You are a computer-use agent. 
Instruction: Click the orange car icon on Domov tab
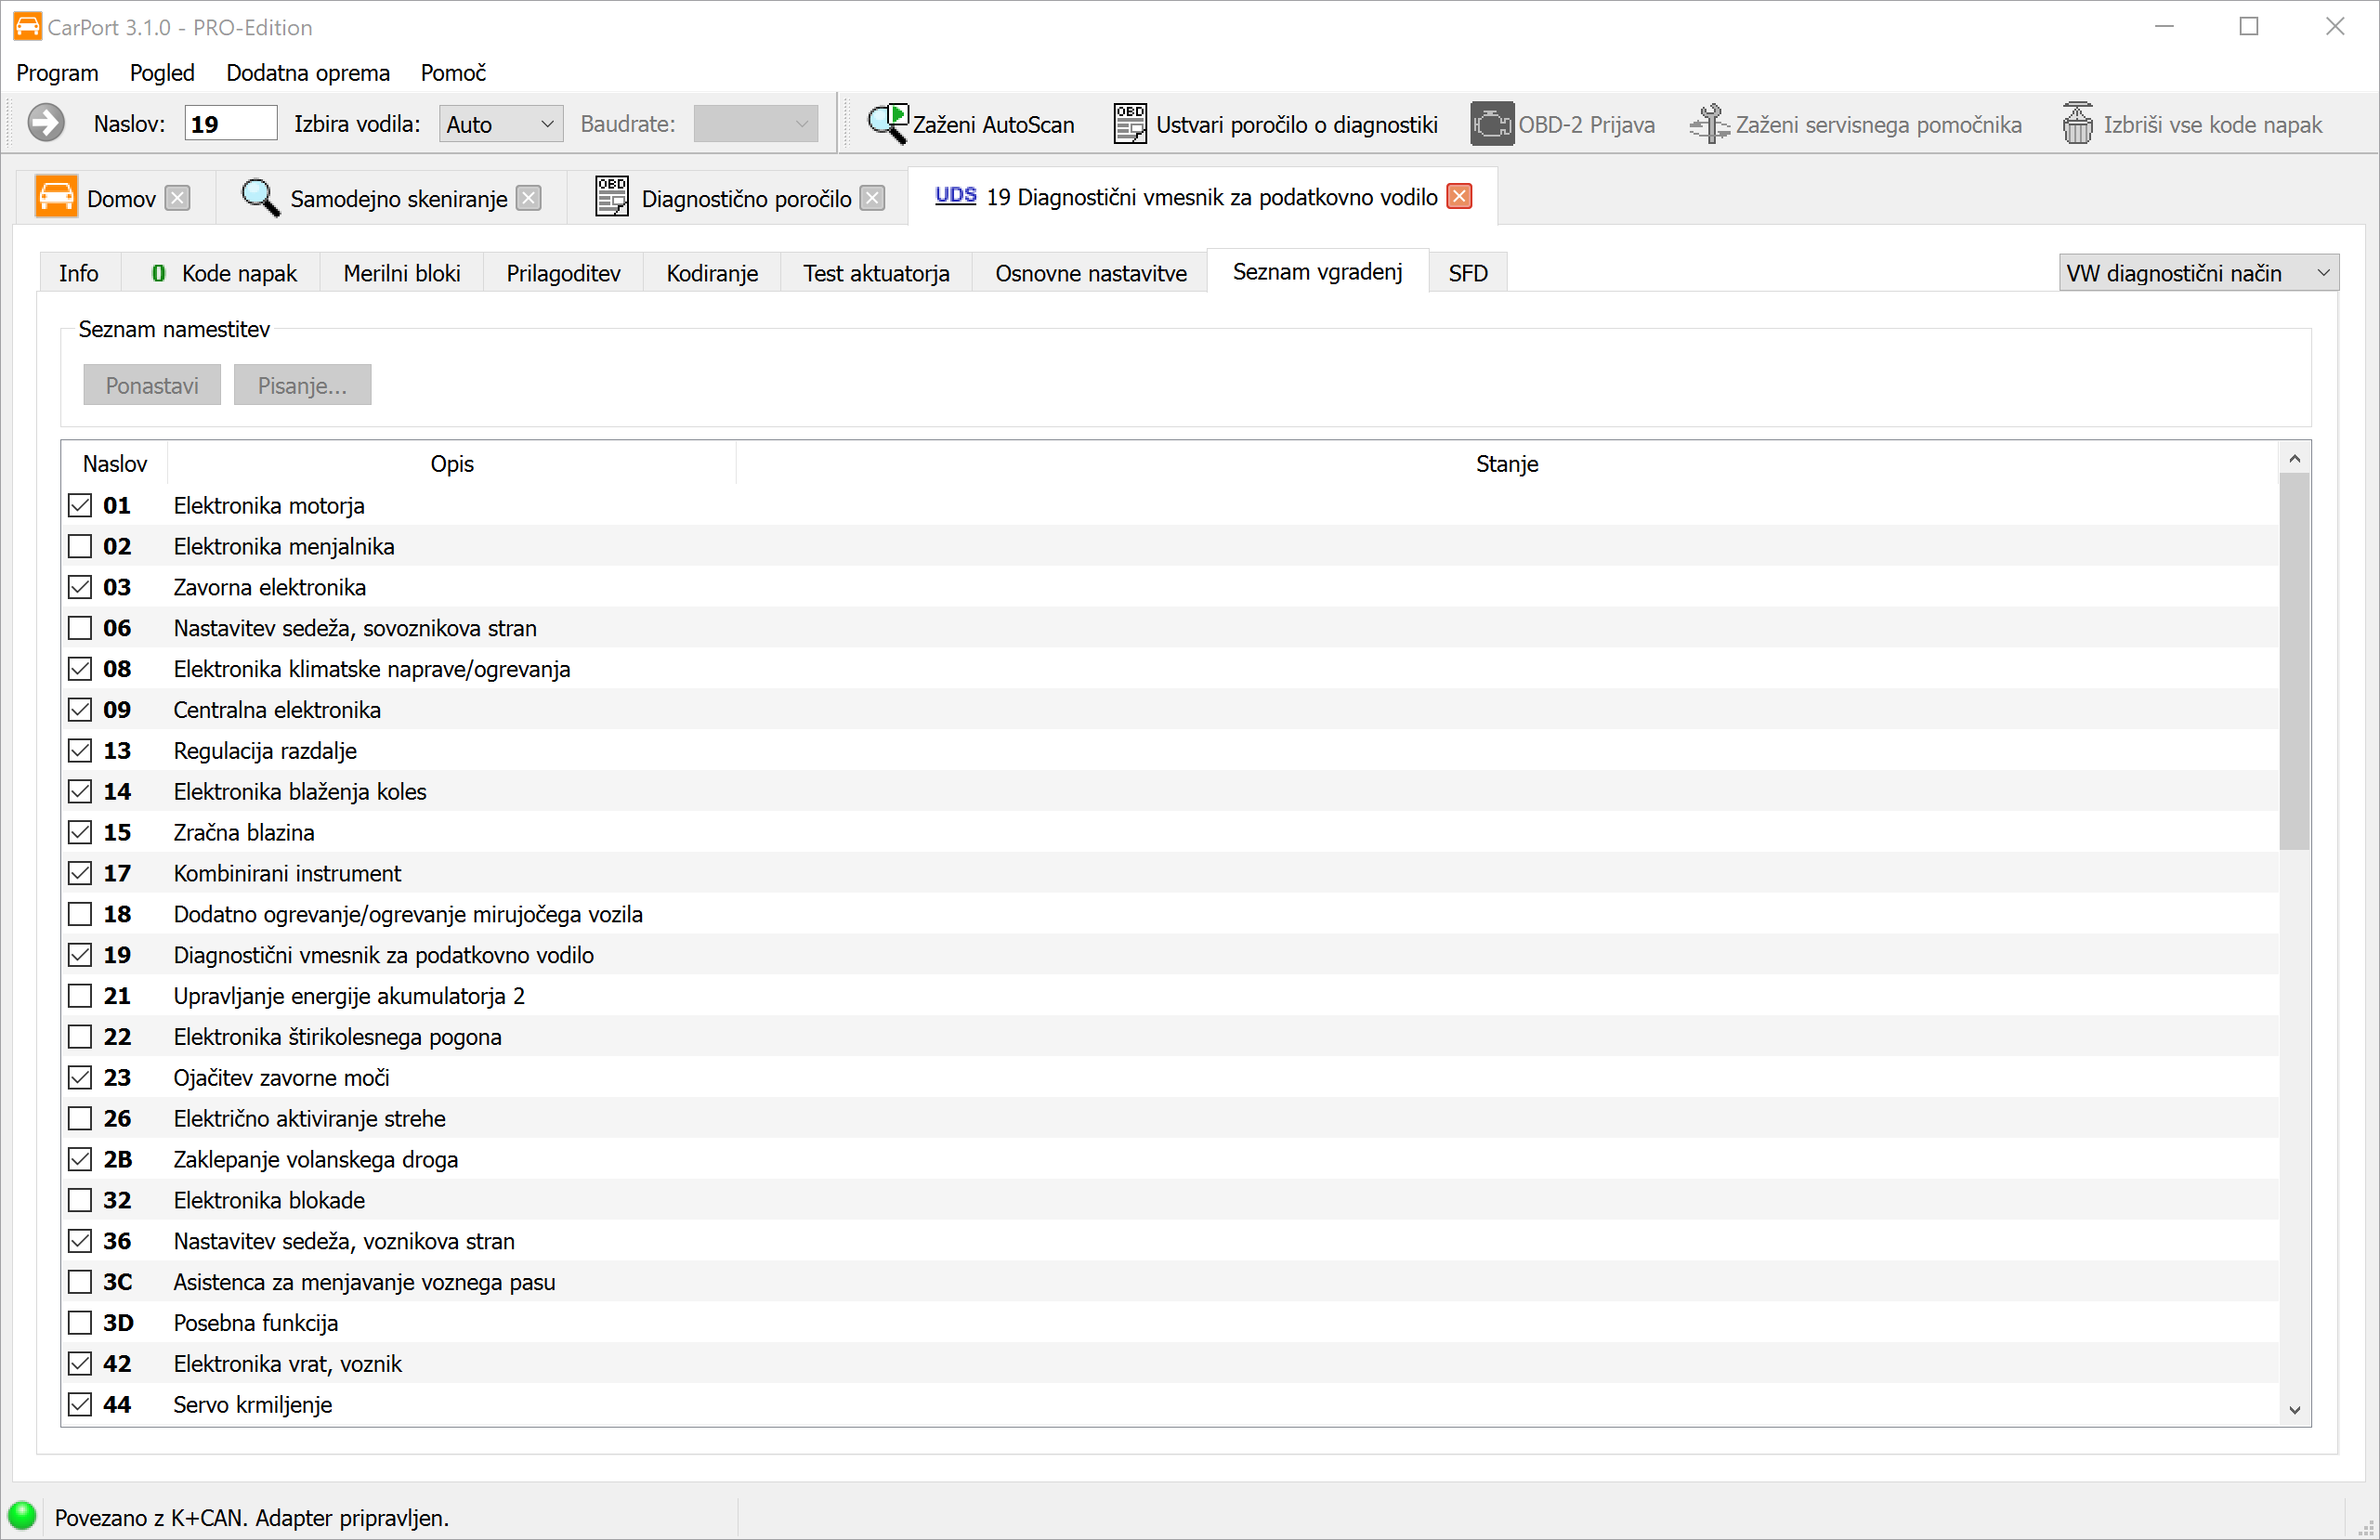tap(56, 197)
